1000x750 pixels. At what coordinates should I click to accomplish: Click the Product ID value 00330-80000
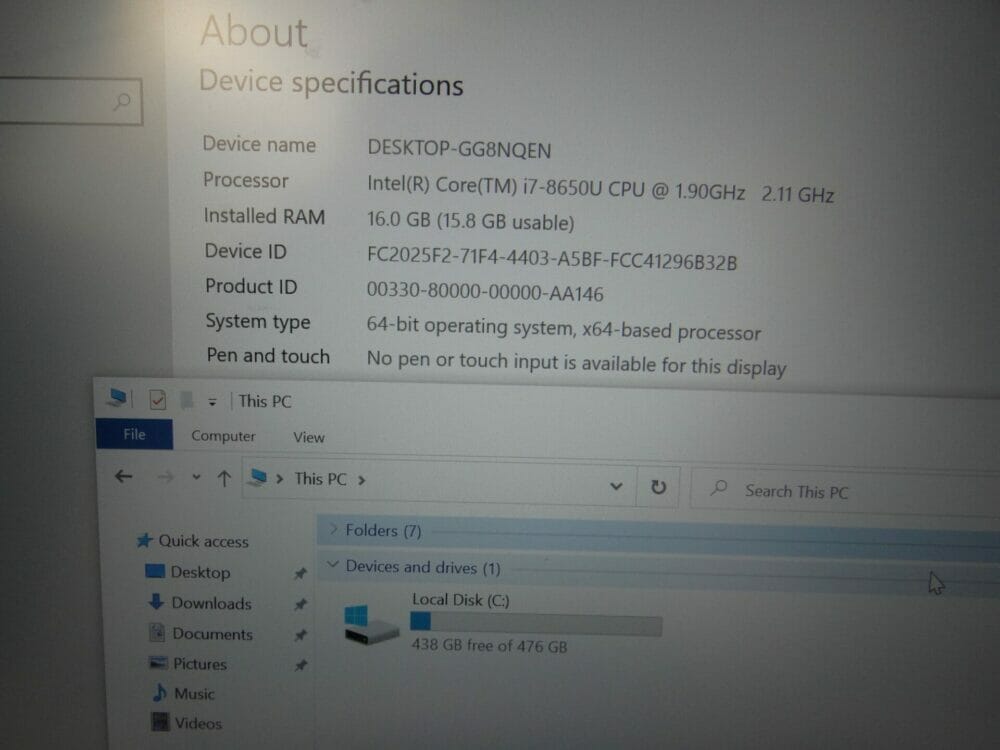coord(485,292)
